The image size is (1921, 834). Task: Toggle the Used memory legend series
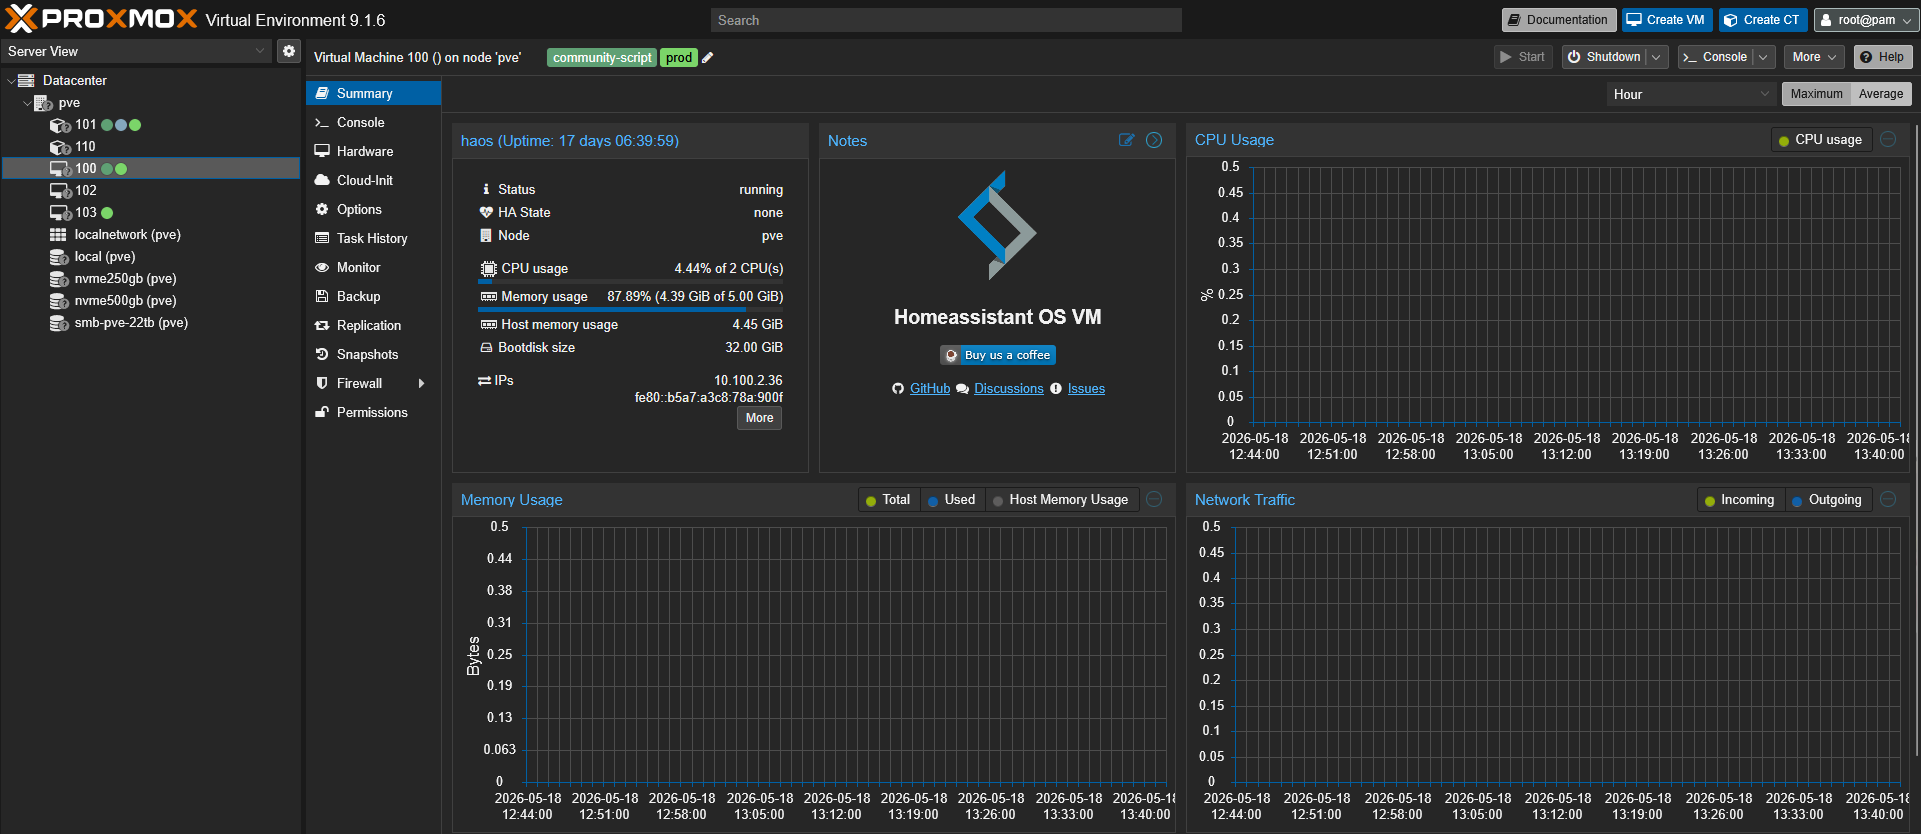pos(952,500)
